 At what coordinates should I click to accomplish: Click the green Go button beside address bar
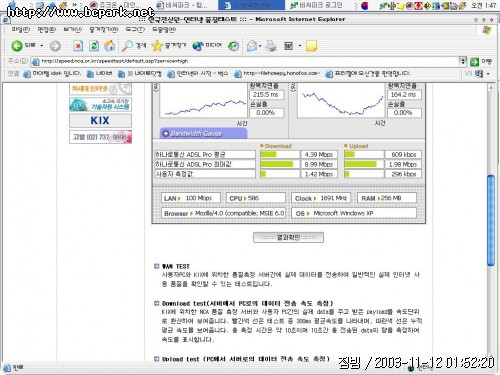pyautogui.click(x=474, y=62)
